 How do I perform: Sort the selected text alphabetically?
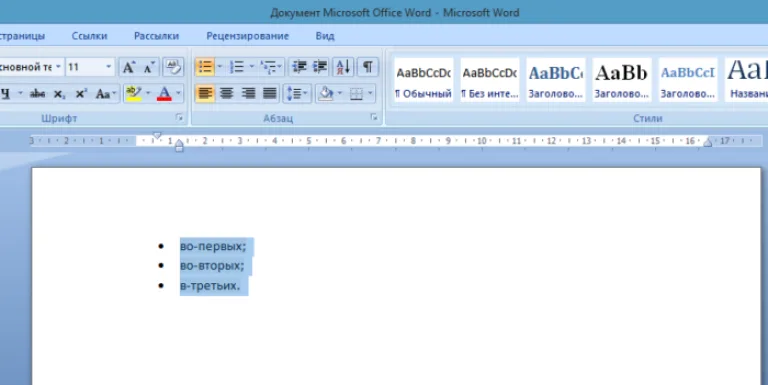coord(343,67)
